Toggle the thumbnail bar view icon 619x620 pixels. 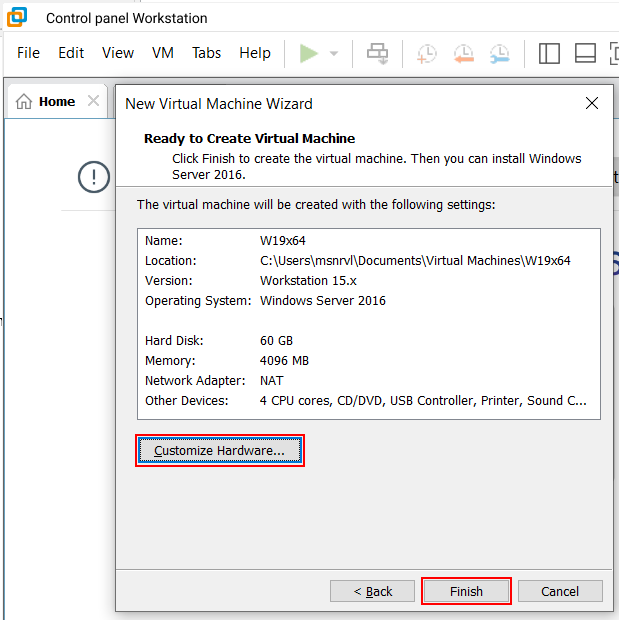coord(586,54)
